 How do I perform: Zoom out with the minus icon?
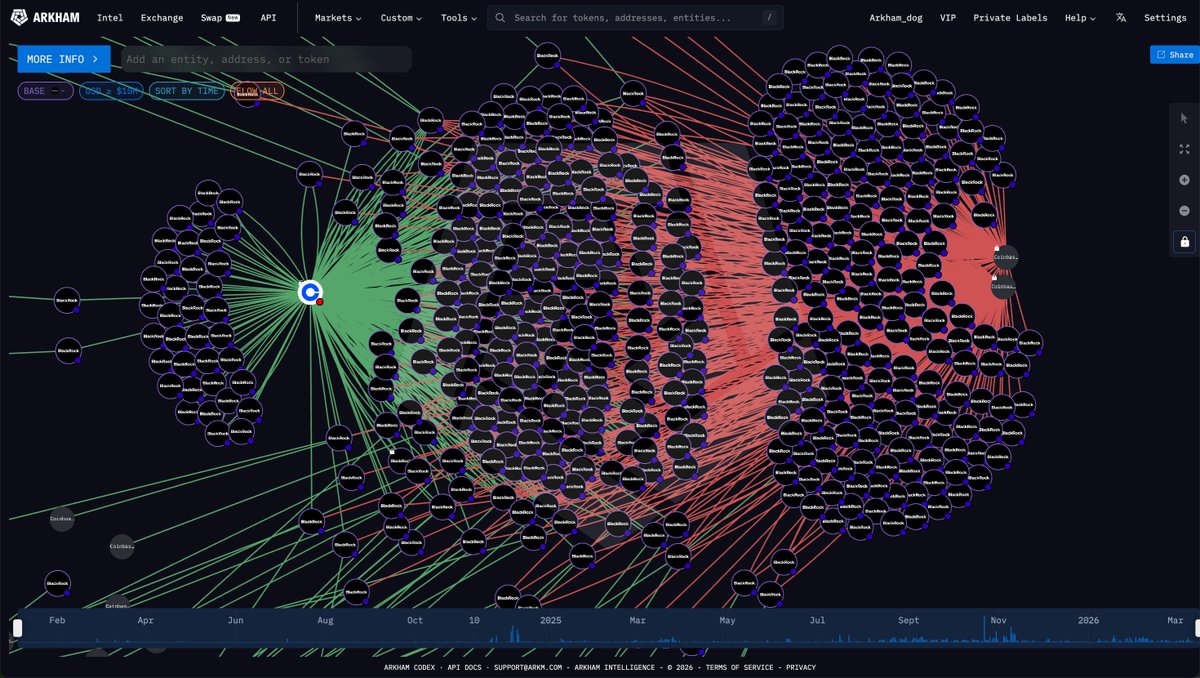[1184, 211]
